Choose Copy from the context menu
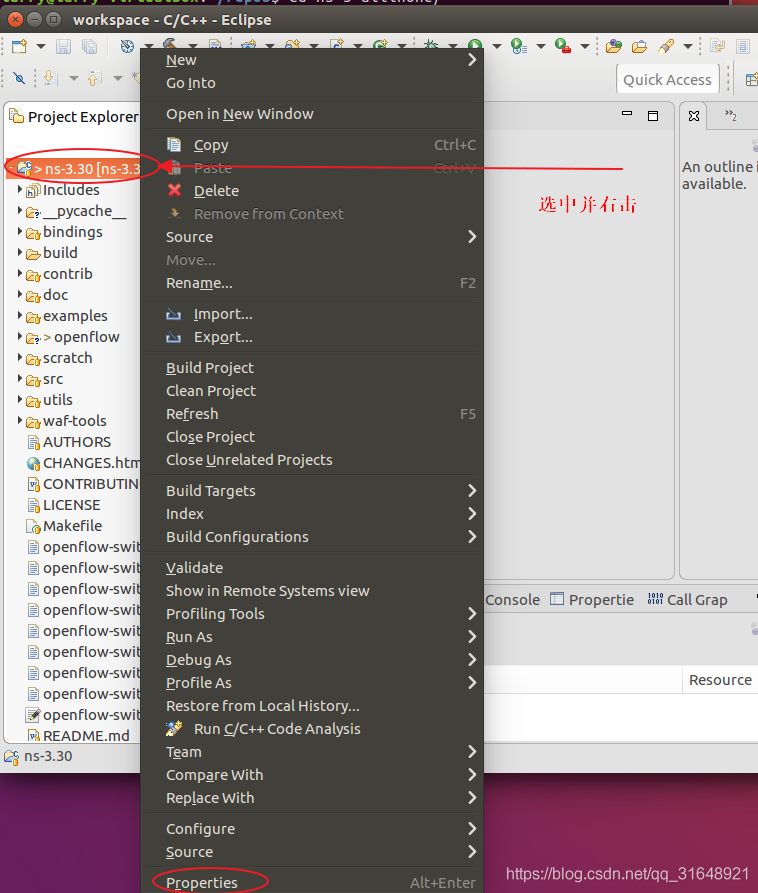This screenshot has height=893, width=758. pos(312,145)
